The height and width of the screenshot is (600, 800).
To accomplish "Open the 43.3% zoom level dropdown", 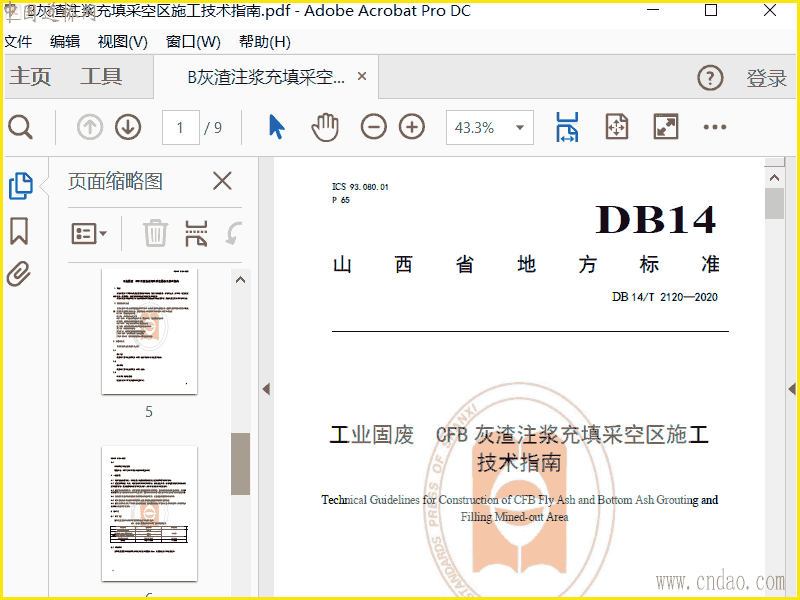I will pyautogui.click(x=490, y=128).
